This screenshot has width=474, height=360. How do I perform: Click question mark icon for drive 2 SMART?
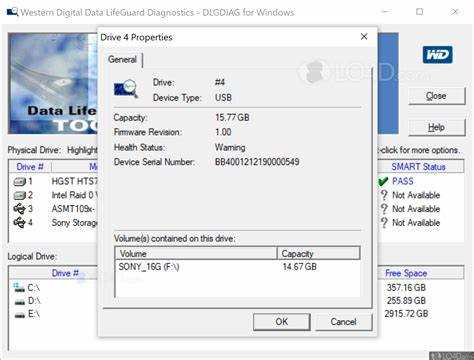384,195
